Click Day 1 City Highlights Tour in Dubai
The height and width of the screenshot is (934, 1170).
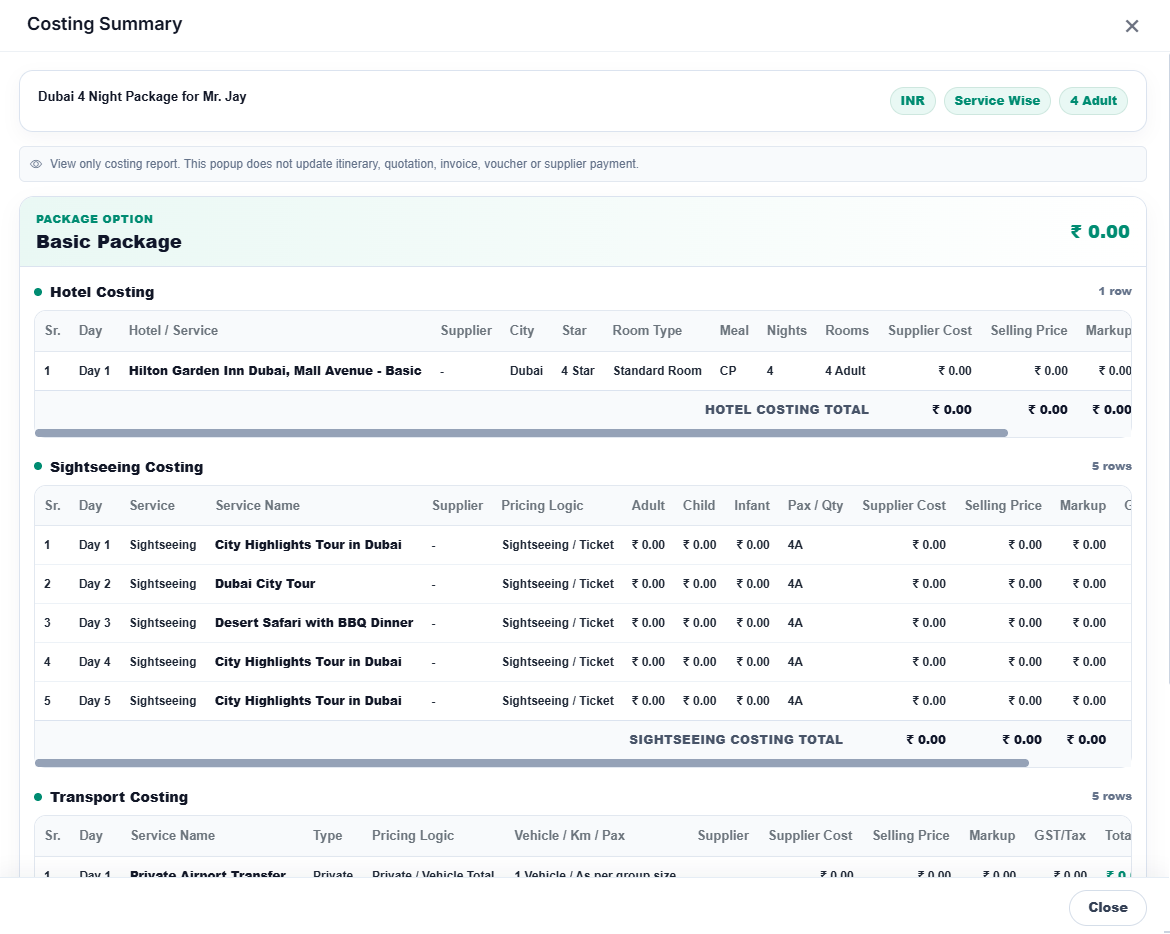pos(308,545)
